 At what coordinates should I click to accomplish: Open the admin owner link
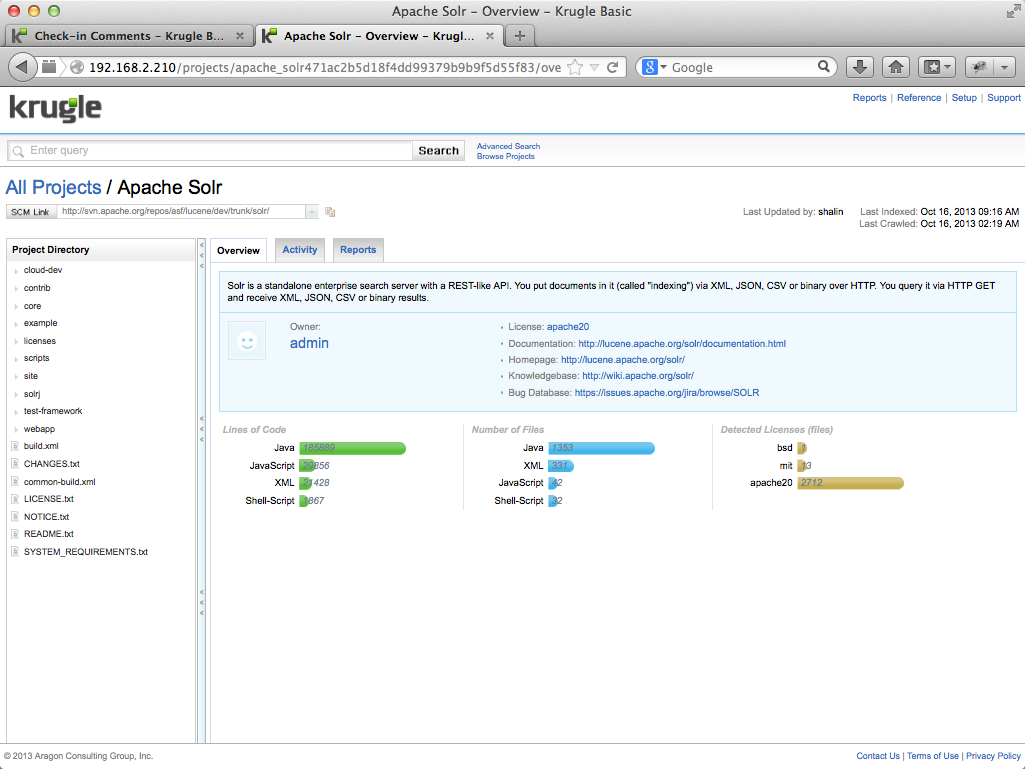(x=309, y=343)
